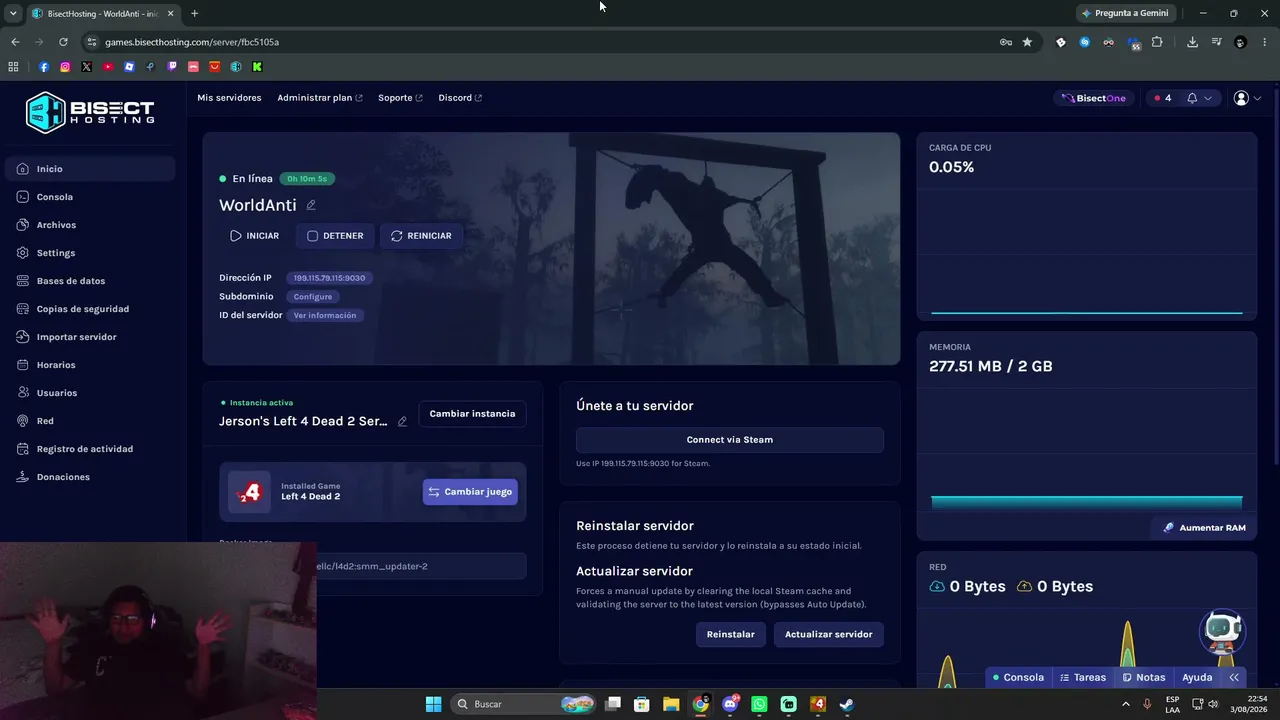Edit the WorldAnti server name pencil
Image resolution: width=1280 pixels, height=720 pixels.
pos(311,205)
